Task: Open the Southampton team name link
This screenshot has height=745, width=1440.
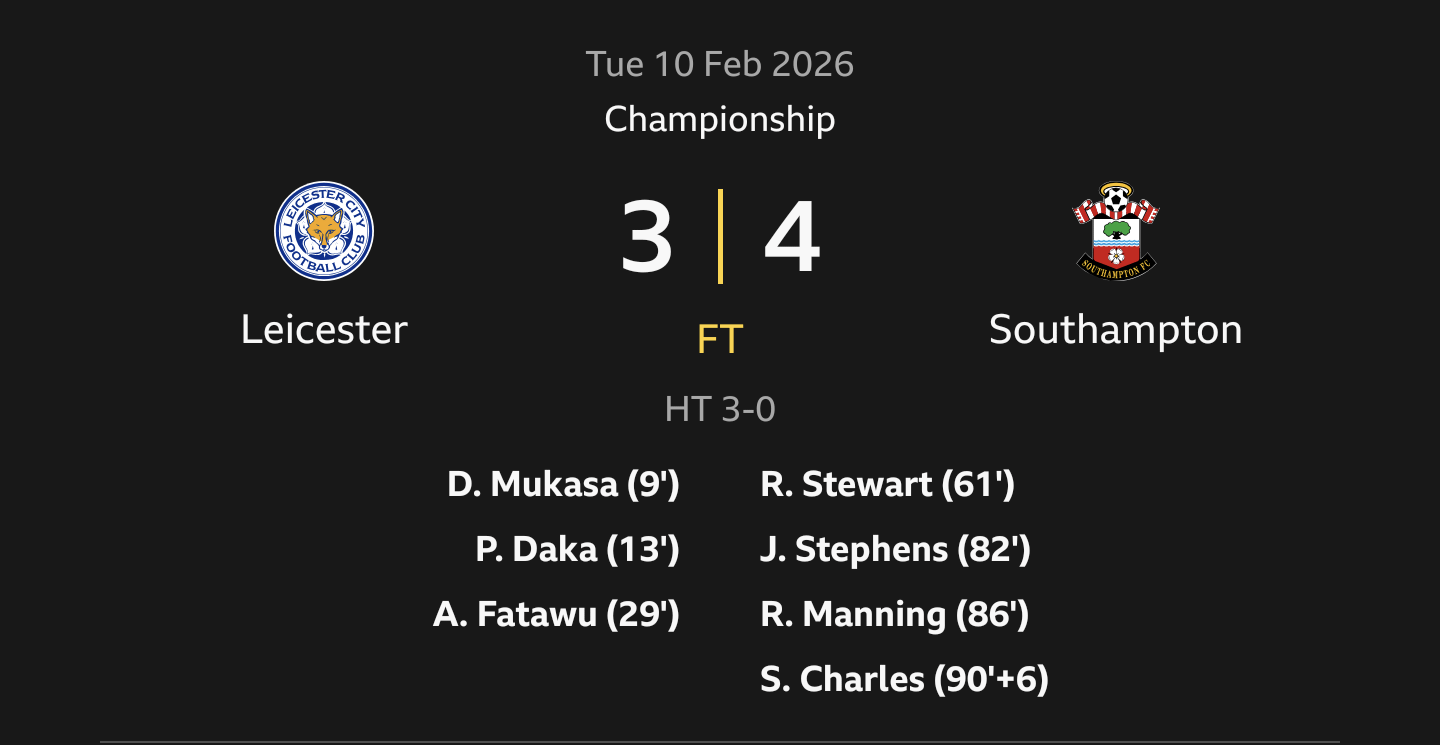Action: 1115,329
